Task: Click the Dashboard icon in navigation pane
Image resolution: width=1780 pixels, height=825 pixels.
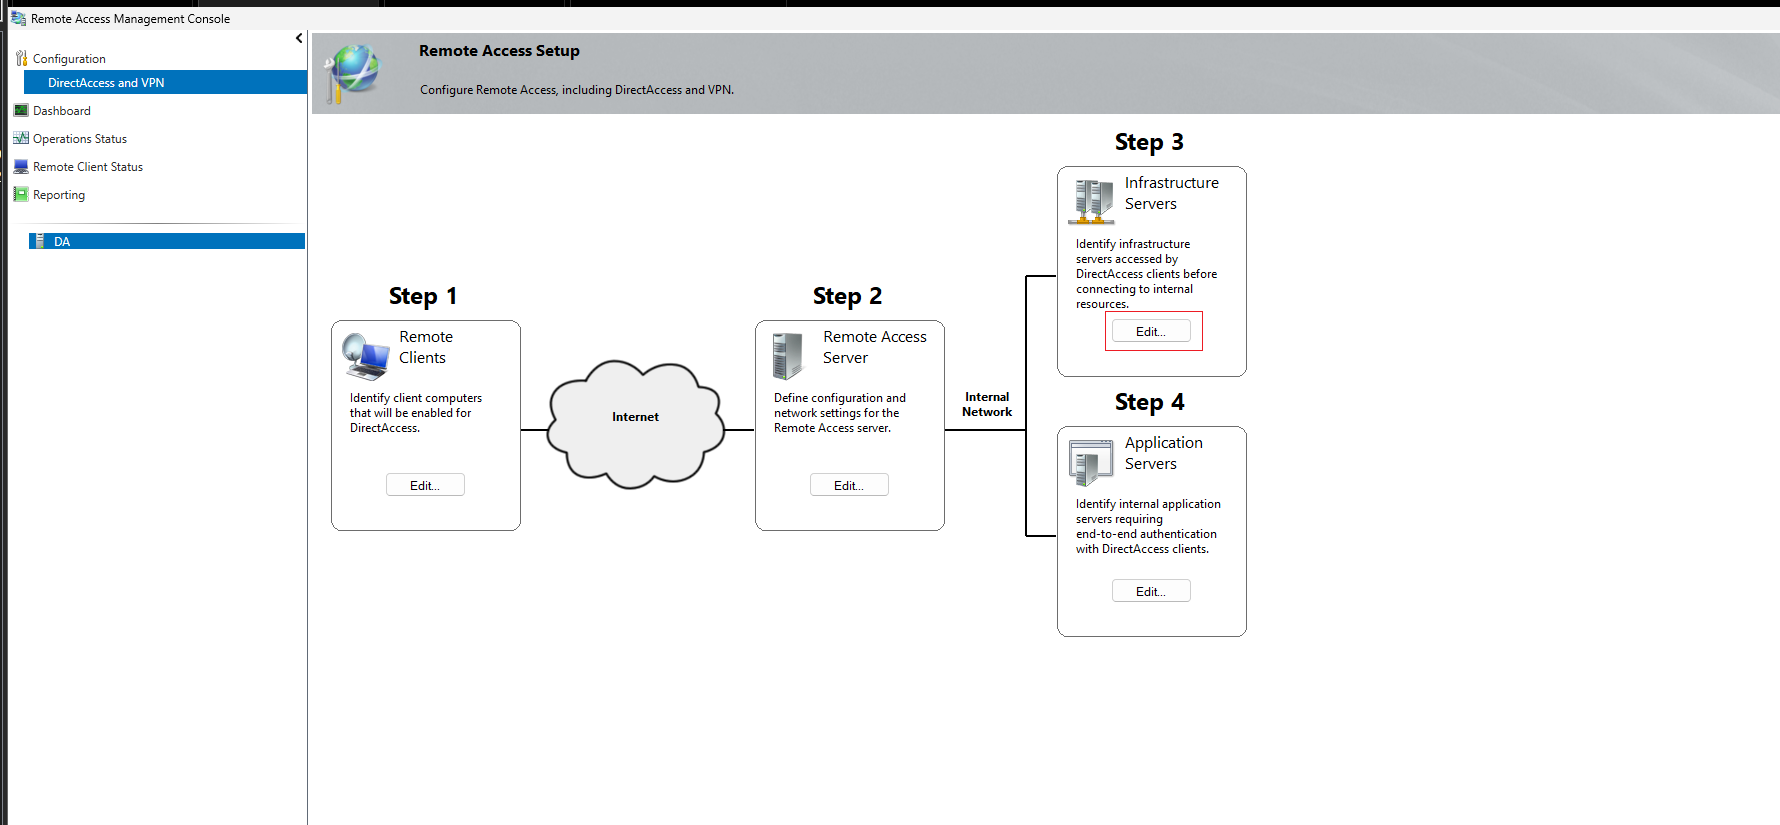Action: (x=21, y=110)
